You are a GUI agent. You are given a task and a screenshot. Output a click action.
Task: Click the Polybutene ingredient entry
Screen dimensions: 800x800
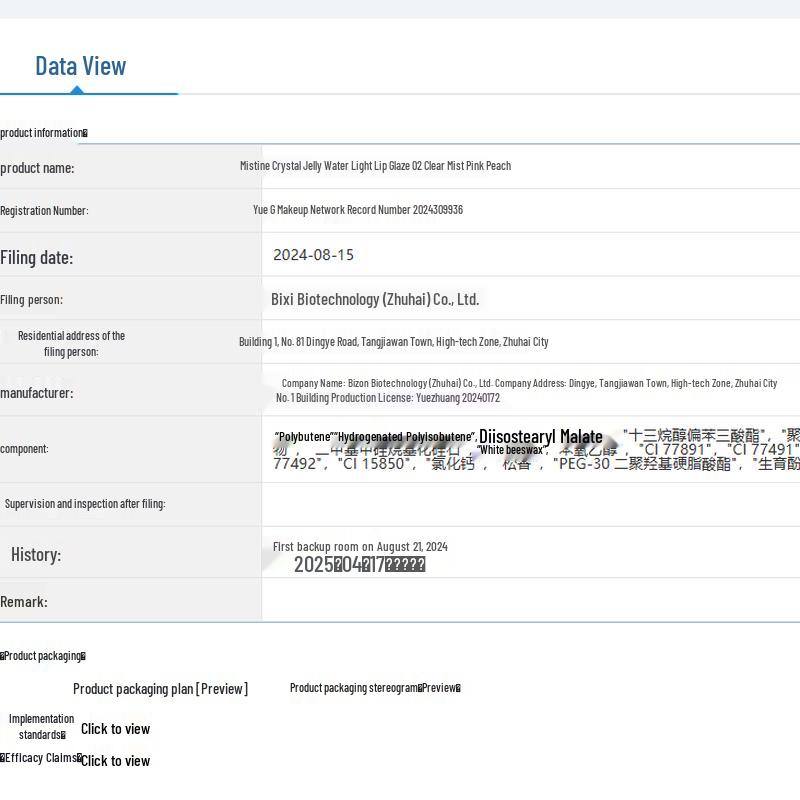[x=303, y=437]
